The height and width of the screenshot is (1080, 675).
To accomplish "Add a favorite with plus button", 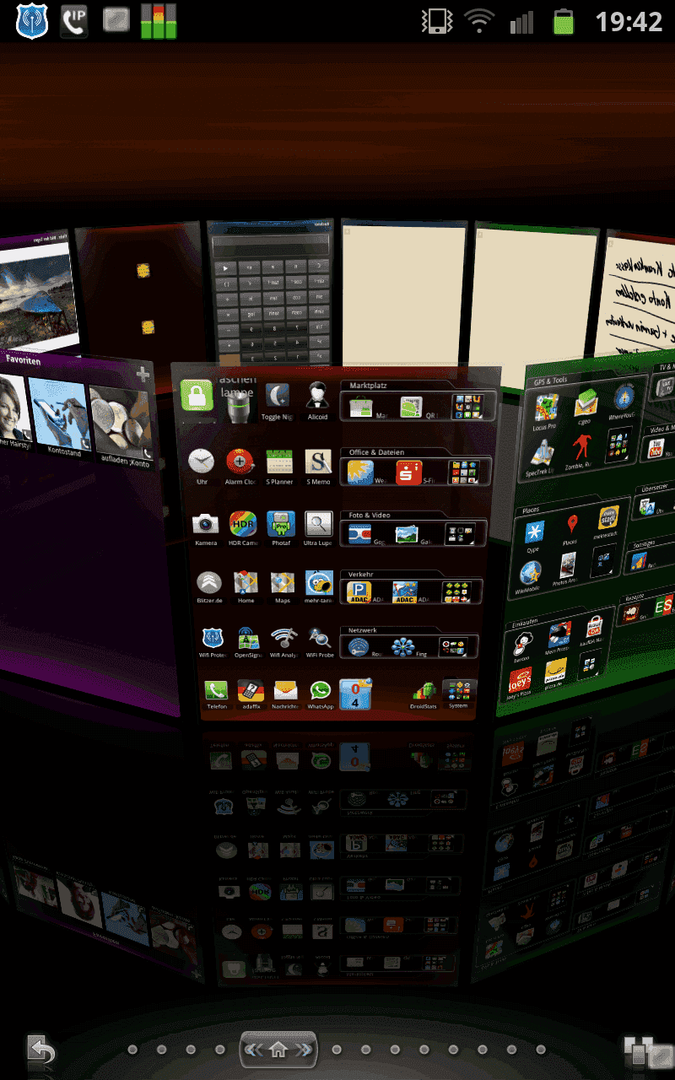I will (x=143, y=374).
